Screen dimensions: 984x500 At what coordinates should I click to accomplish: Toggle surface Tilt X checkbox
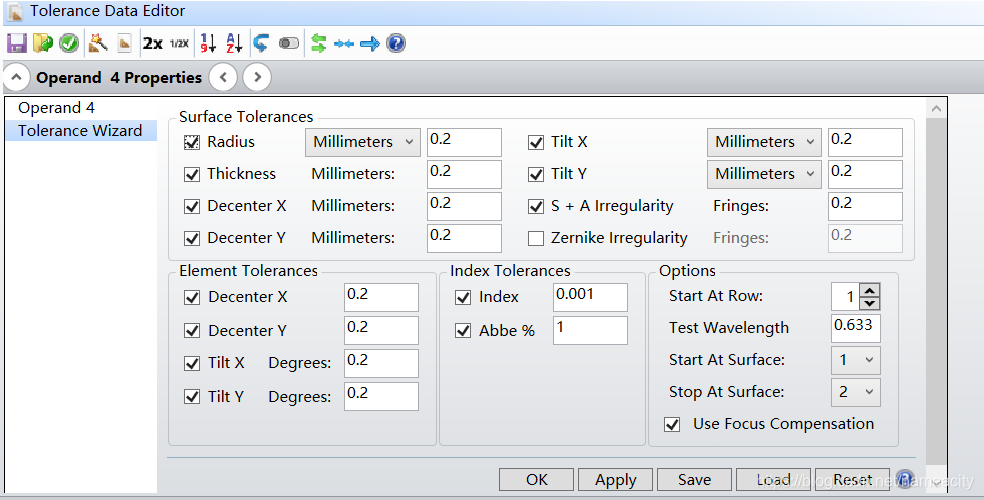tap(536, 142)
